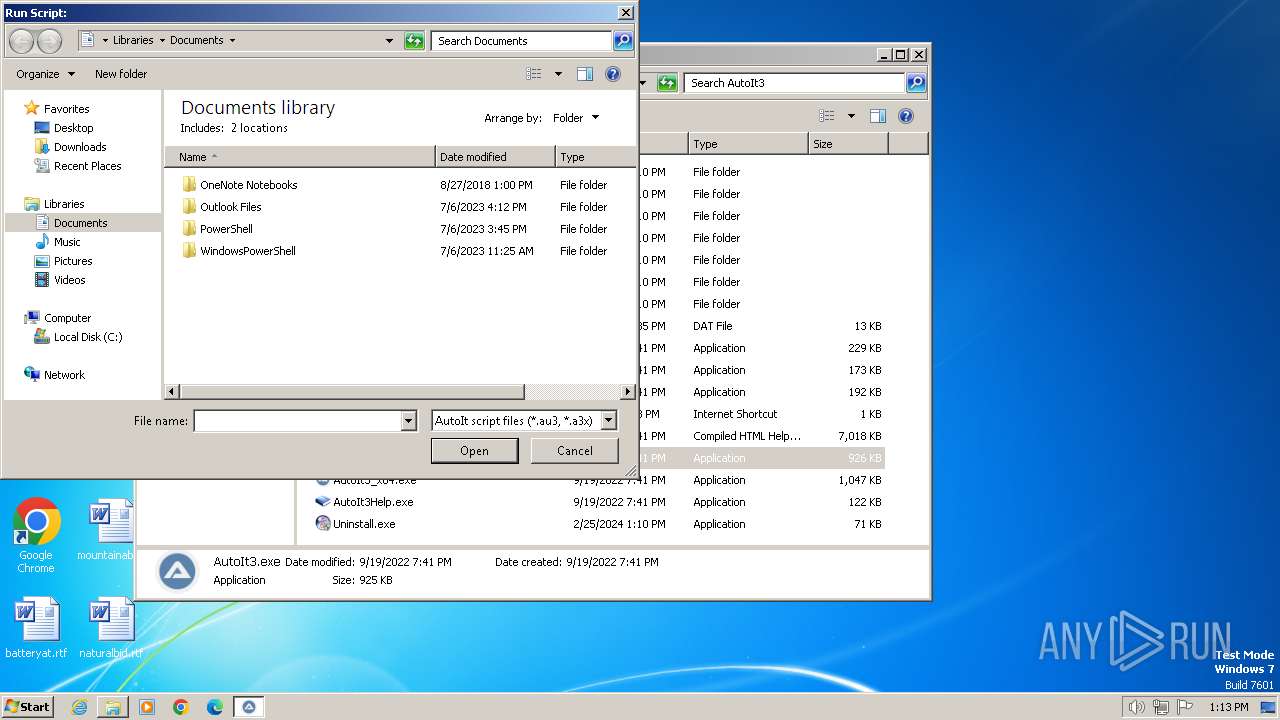Viewport: 1280px width, 720px height.
Task: Click Search AutoIt3 field in background window
Action: 795,83
